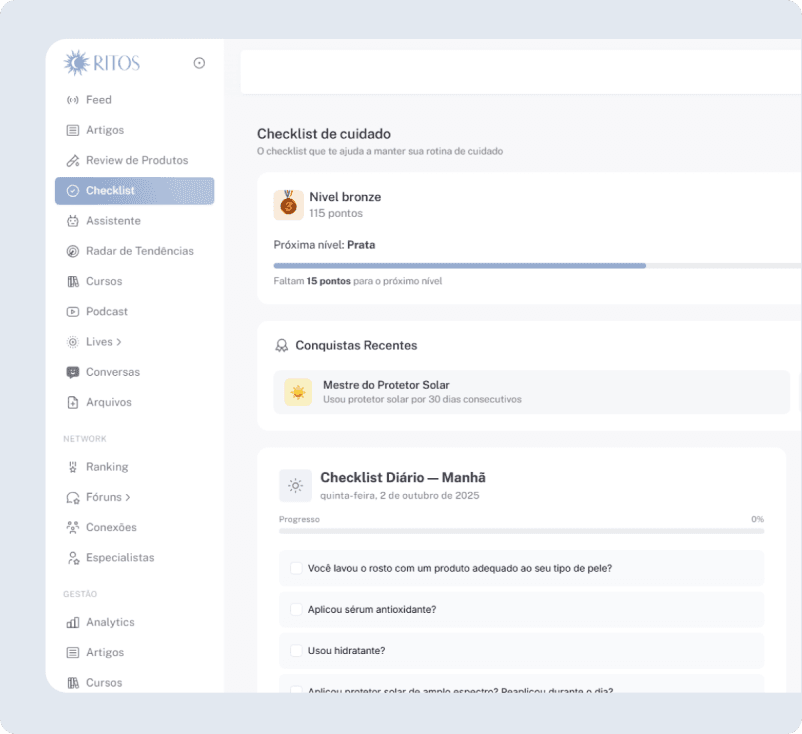Screen dimensions: 802x734
Task: Open Cursos below Radar de Tendências
Action: click(104, 281)
